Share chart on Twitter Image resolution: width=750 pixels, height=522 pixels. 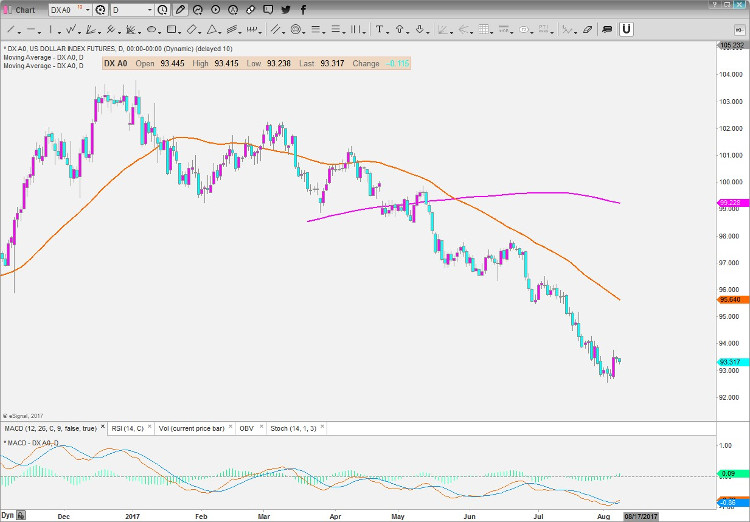[x=286, y=10]
